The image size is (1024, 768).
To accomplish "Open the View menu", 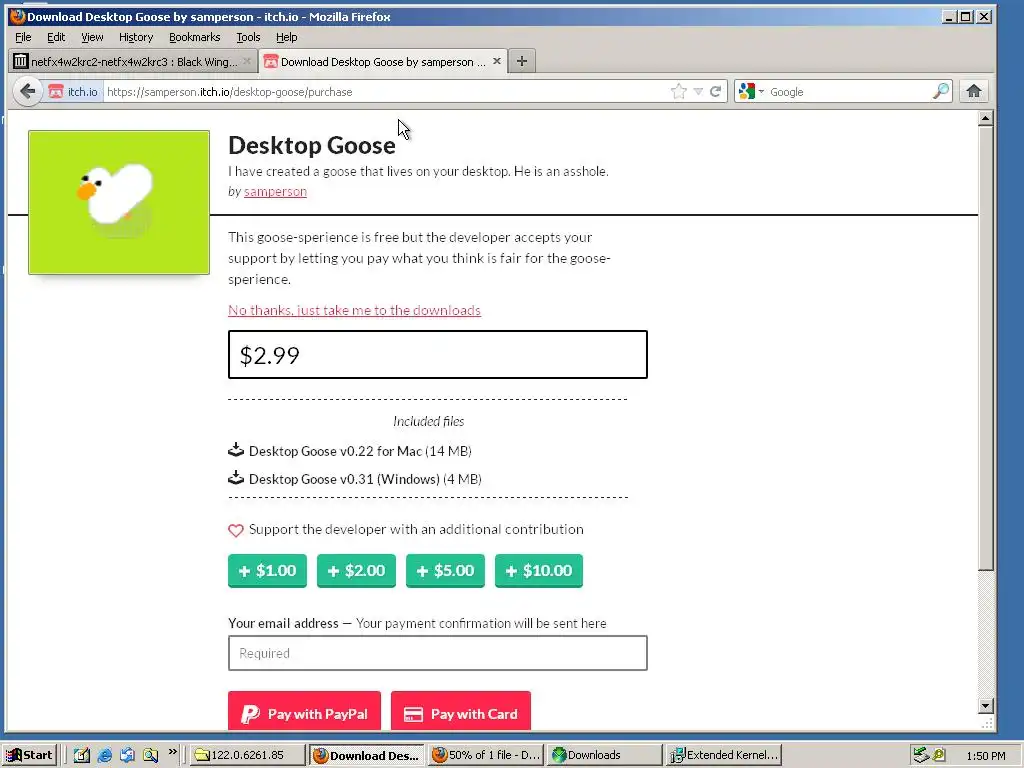I will coord(92,37).
